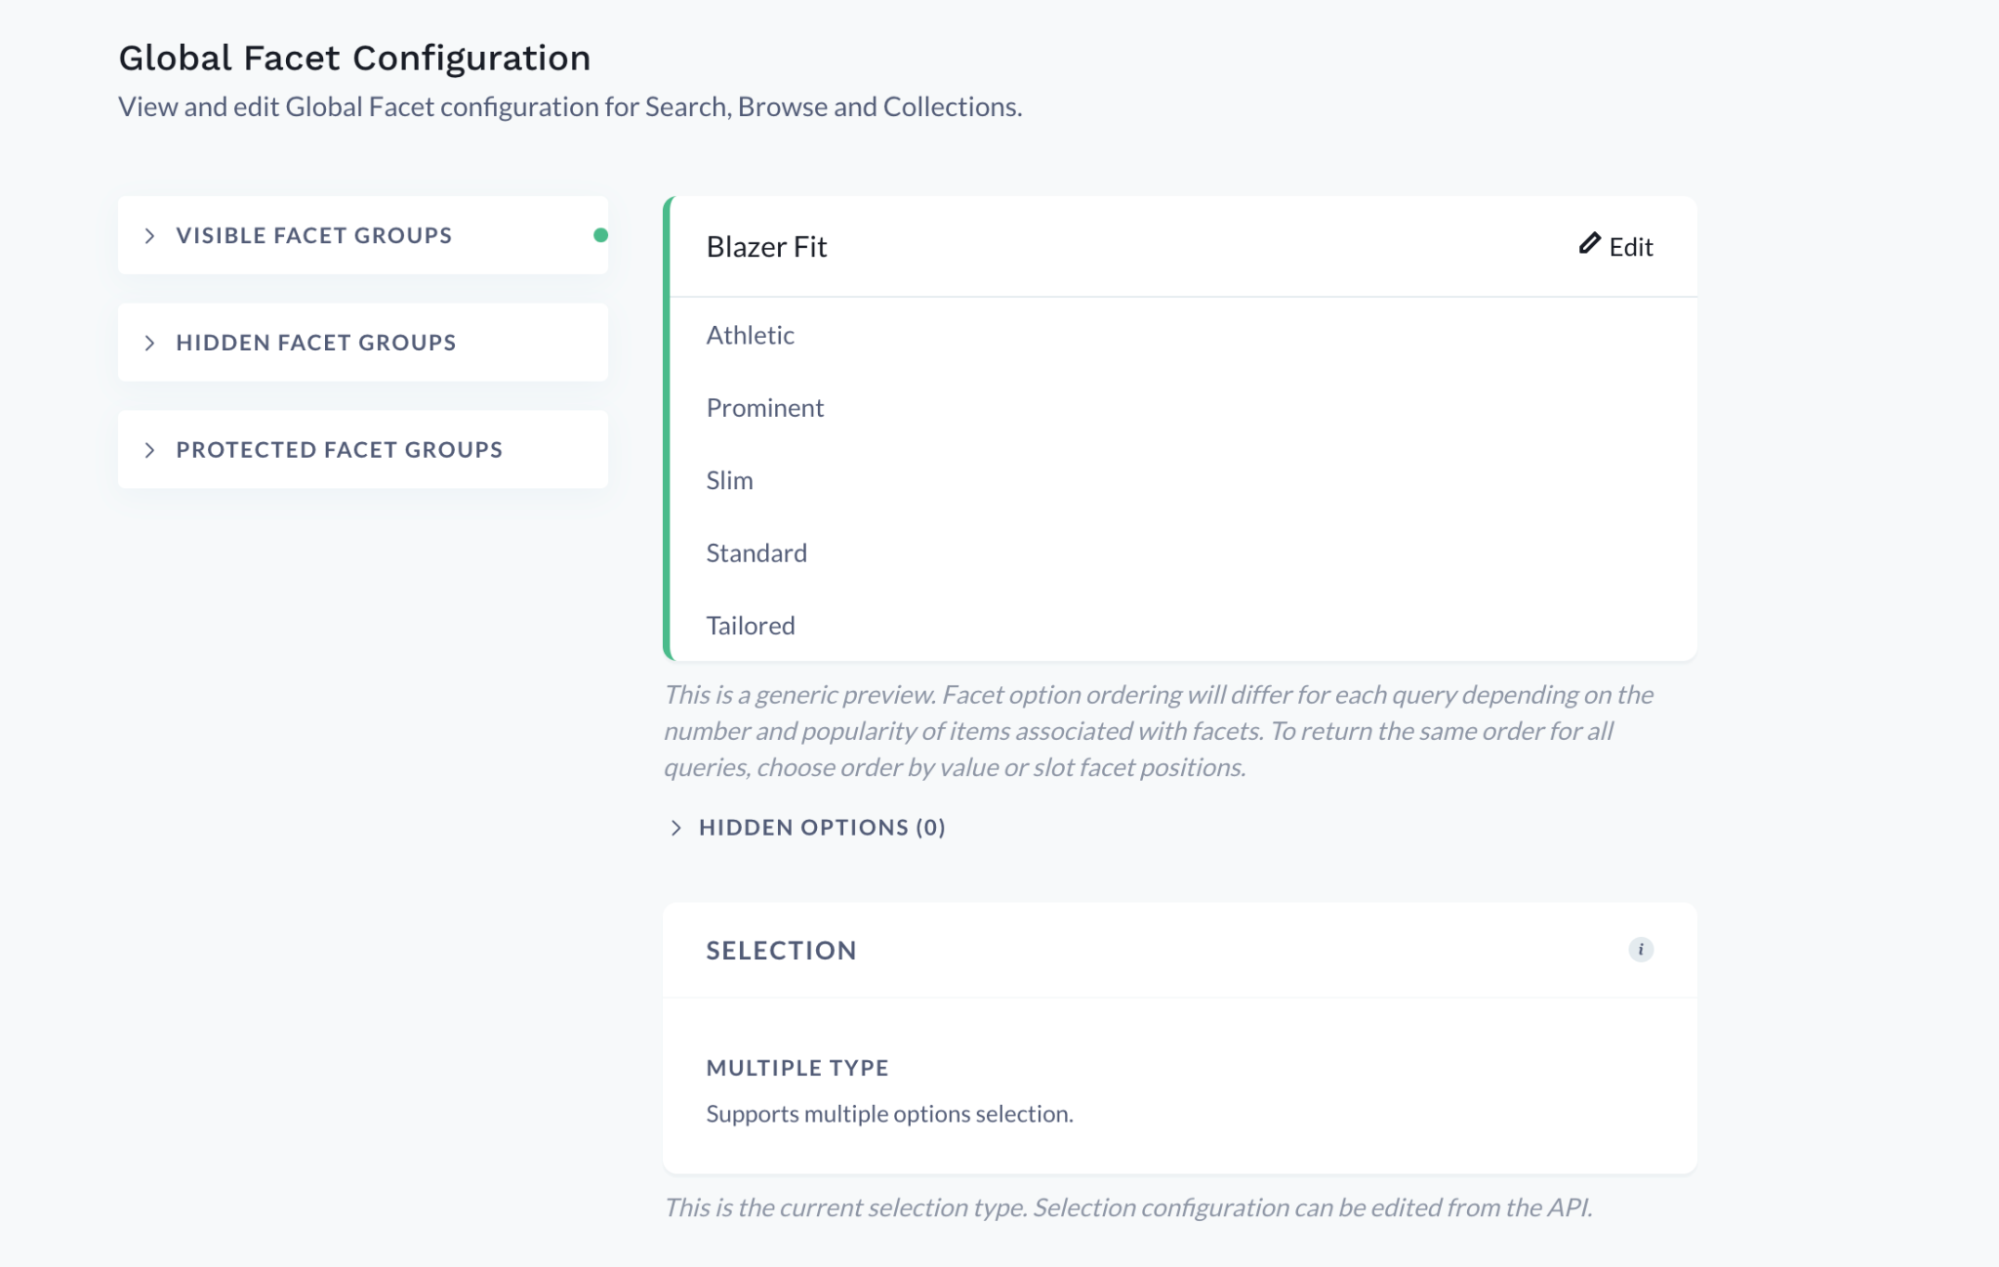Select the Athletic facet option
1999x1267 pixels.
(x=750, y=335)
